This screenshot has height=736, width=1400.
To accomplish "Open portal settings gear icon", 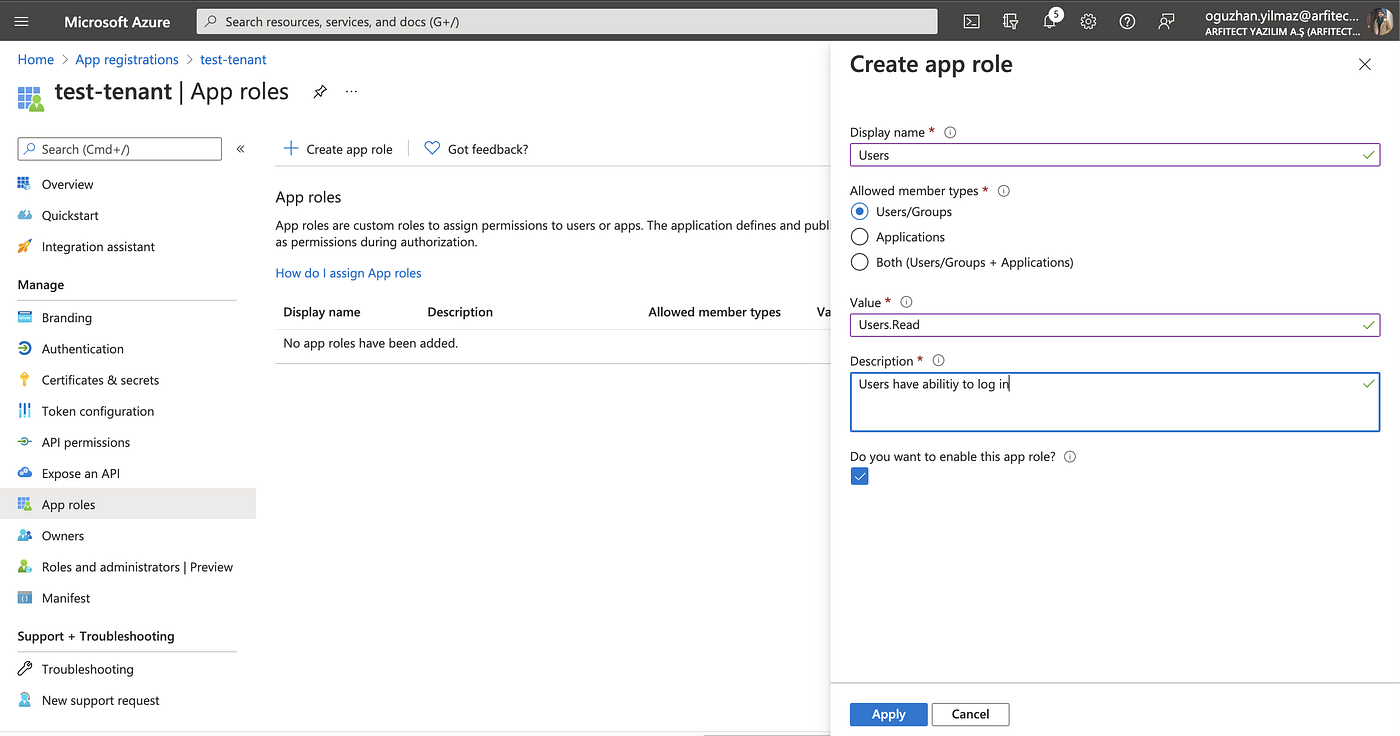I will [x=1088, y=21].
